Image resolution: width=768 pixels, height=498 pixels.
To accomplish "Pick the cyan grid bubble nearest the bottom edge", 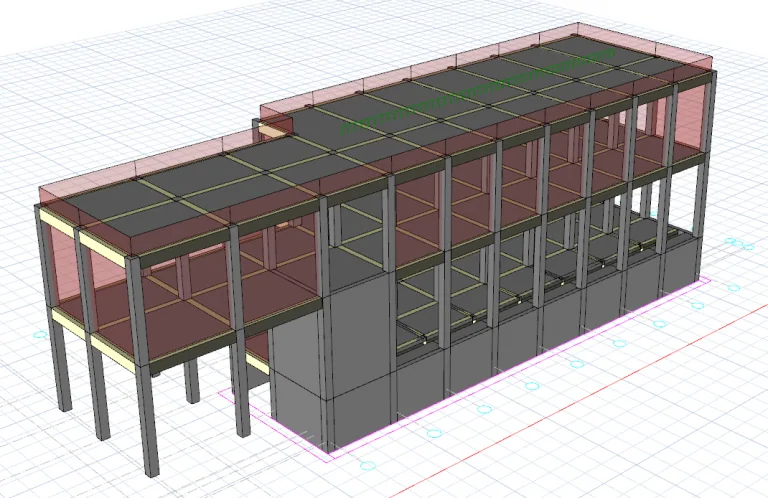I will (368, 465).
